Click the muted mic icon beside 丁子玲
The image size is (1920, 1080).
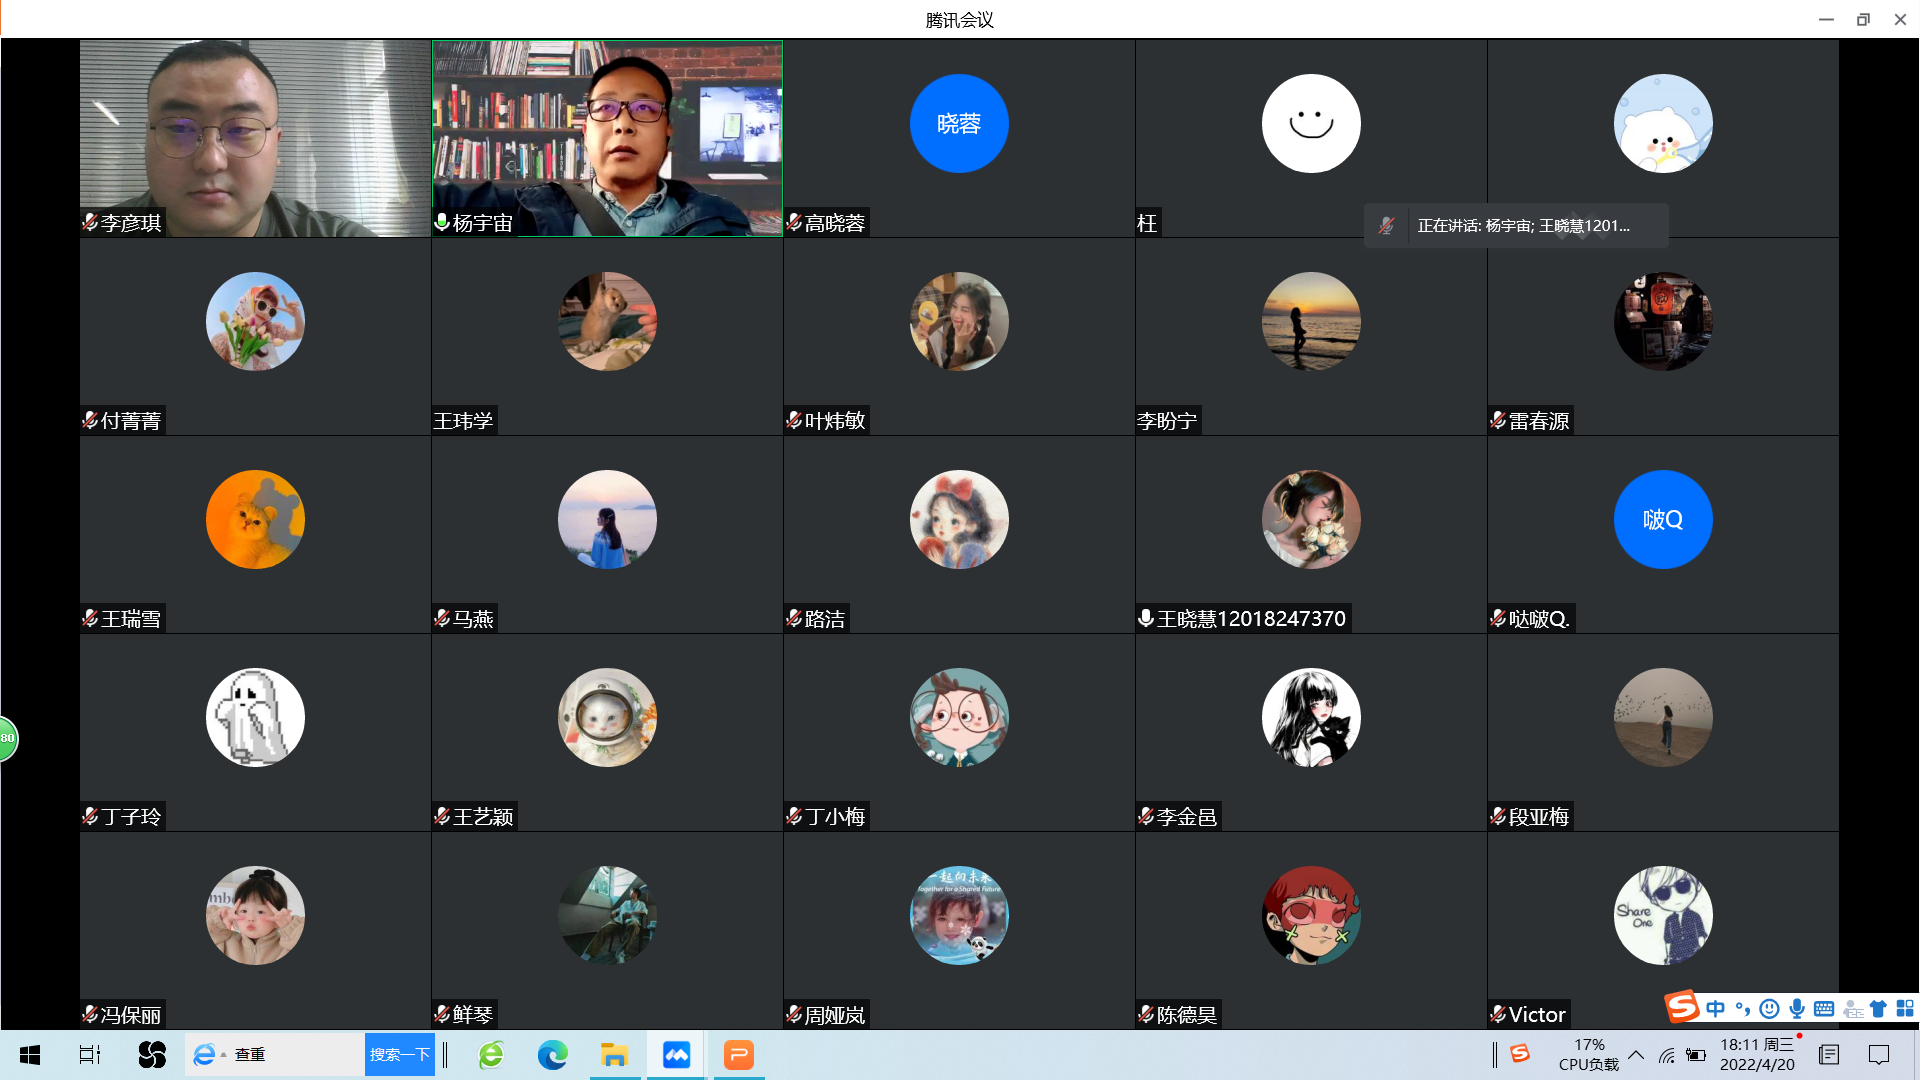coord(90,817)
